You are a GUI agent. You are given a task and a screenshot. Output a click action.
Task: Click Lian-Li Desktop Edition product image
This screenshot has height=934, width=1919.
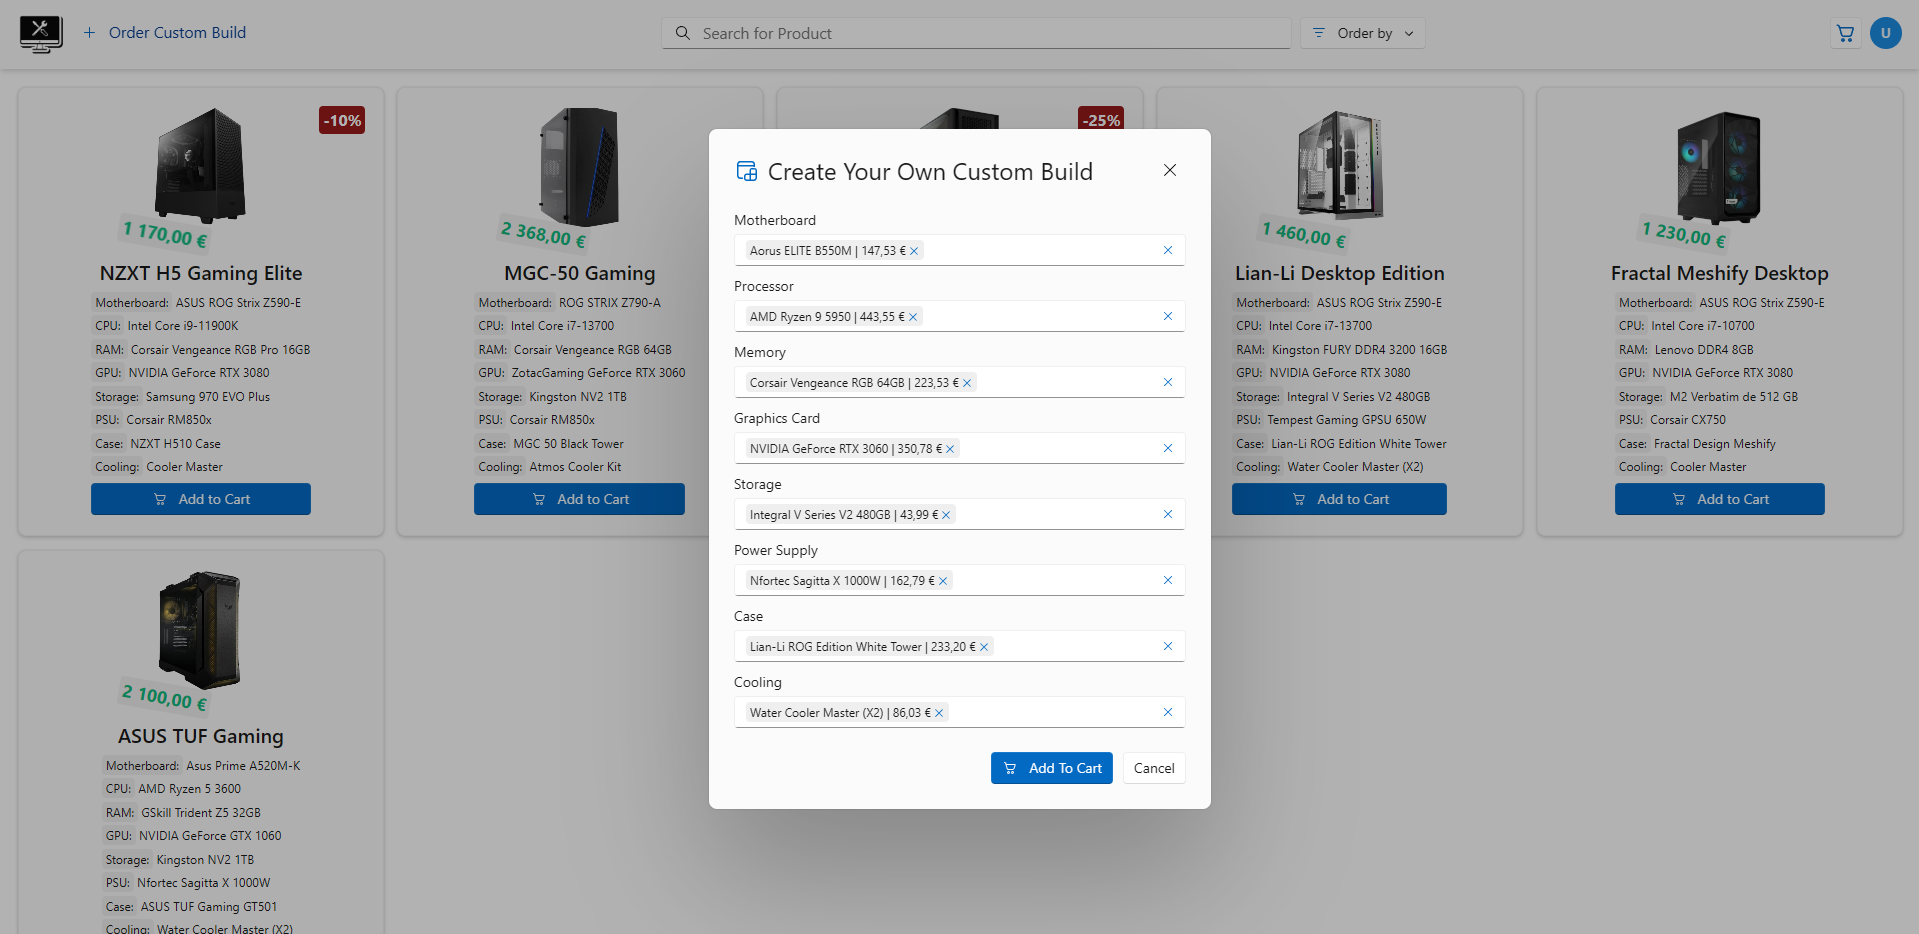[1340, 164]
